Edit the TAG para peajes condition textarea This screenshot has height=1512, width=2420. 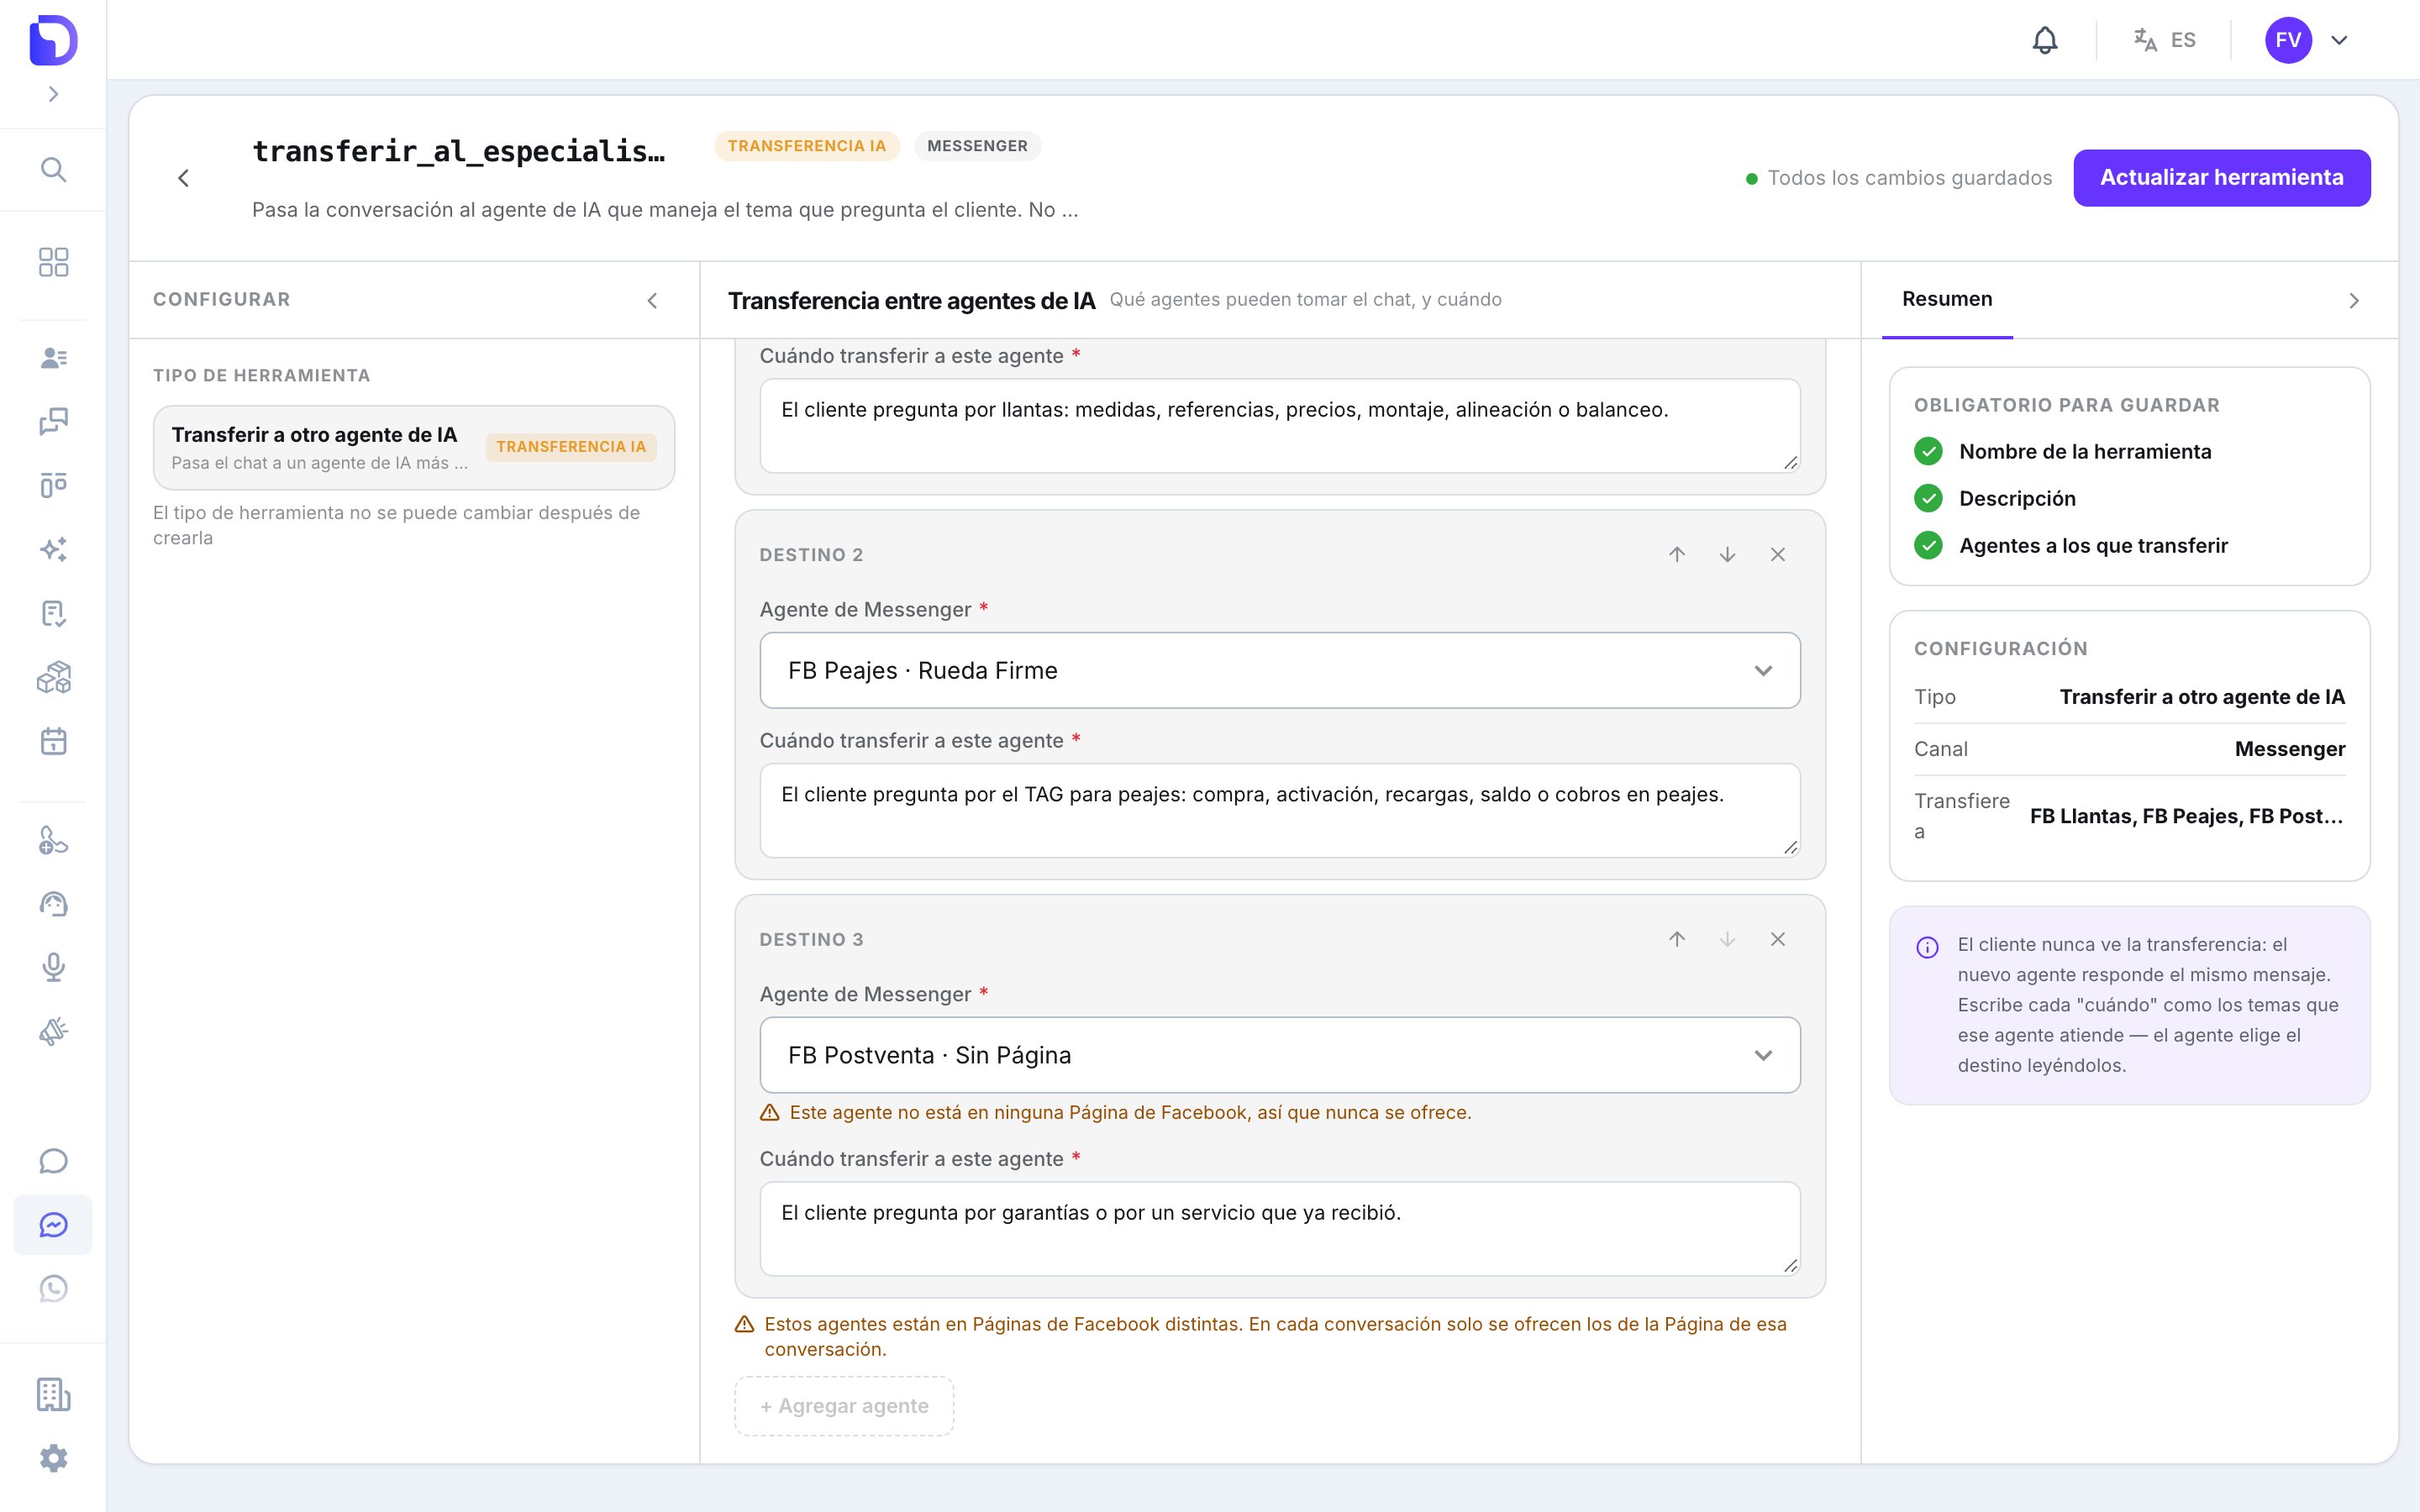pyautogui.click(x=1280, y=810)
